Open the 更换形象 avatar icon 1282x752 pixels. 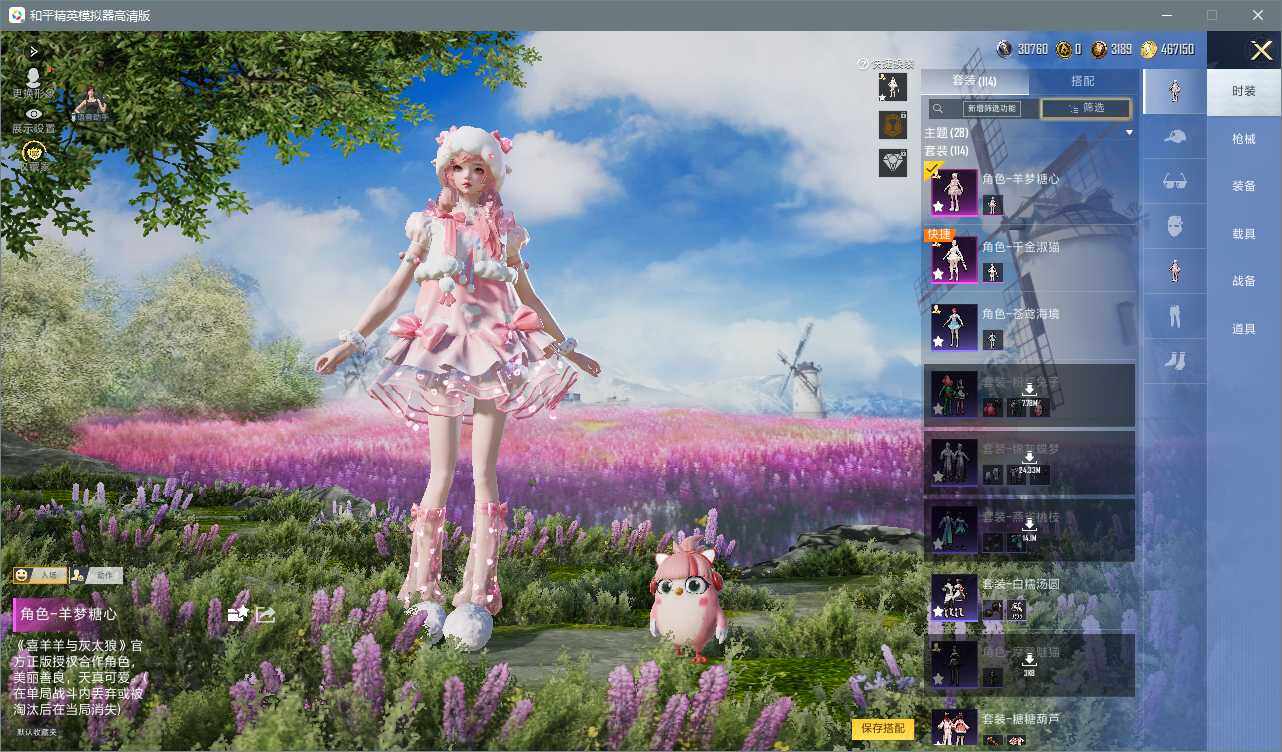pos(33,78)
